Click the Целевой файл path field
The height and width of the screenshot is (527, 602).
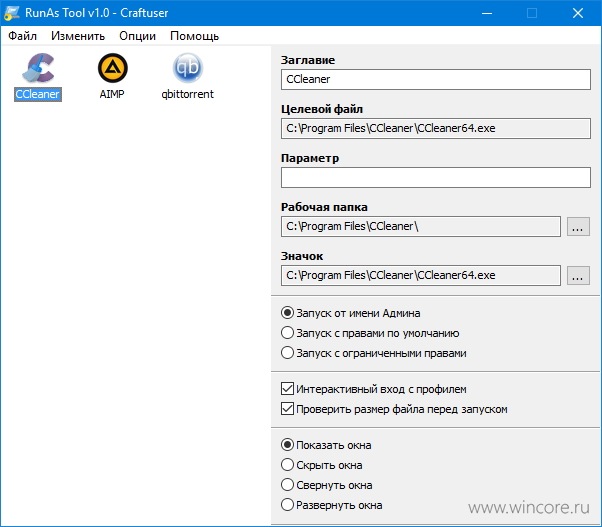(x=436, y=128)
